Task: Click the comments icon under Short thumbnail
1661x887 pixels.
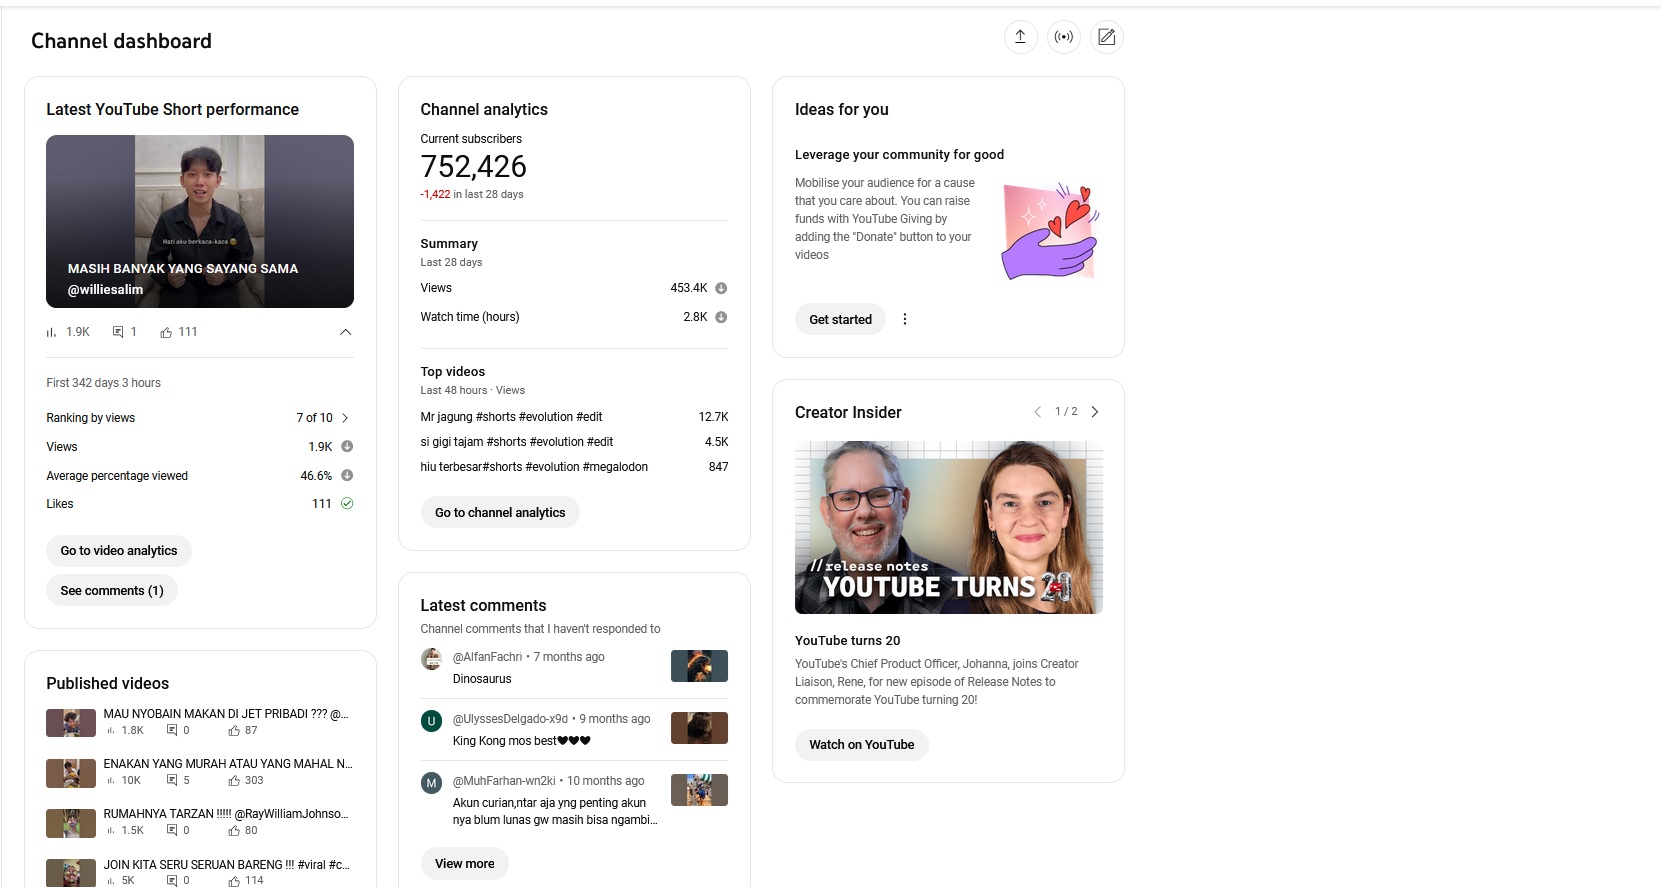Action: pos(118,332)
